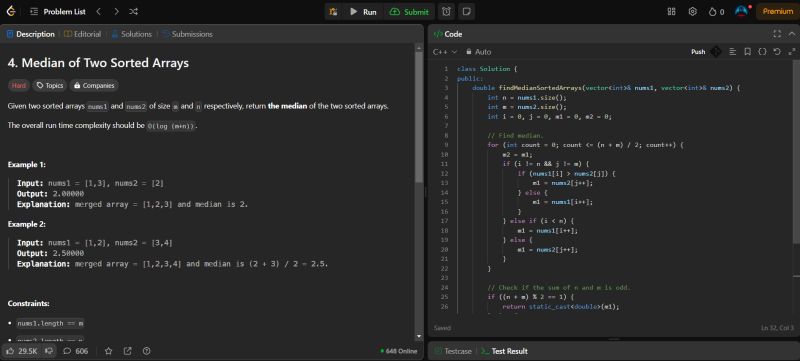Open the C++ language dropdown
This screenshot has width=800, height=361.
[445, 51]
